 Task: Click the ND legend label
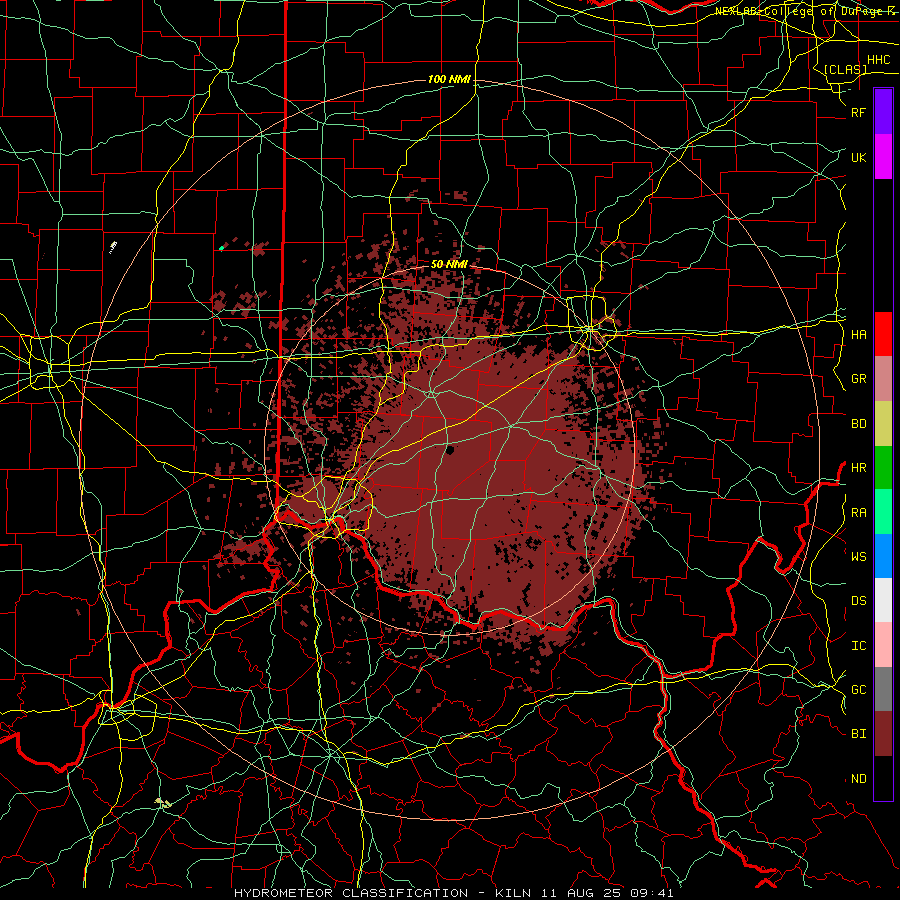(x=858, y=779)
